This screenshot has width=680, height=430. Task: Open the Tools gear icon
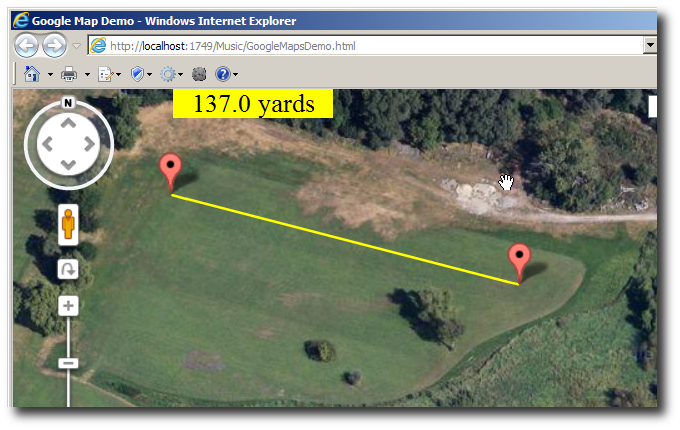click(x=168, y=74)
